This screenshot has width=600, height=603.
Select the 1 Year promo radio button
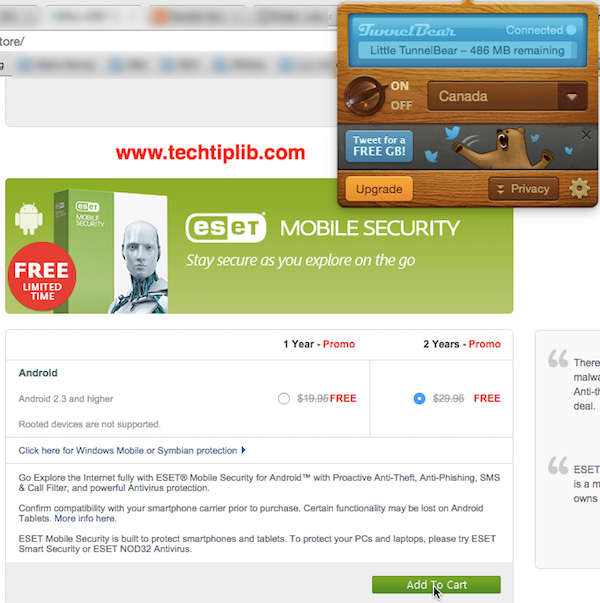coord(284,398)
